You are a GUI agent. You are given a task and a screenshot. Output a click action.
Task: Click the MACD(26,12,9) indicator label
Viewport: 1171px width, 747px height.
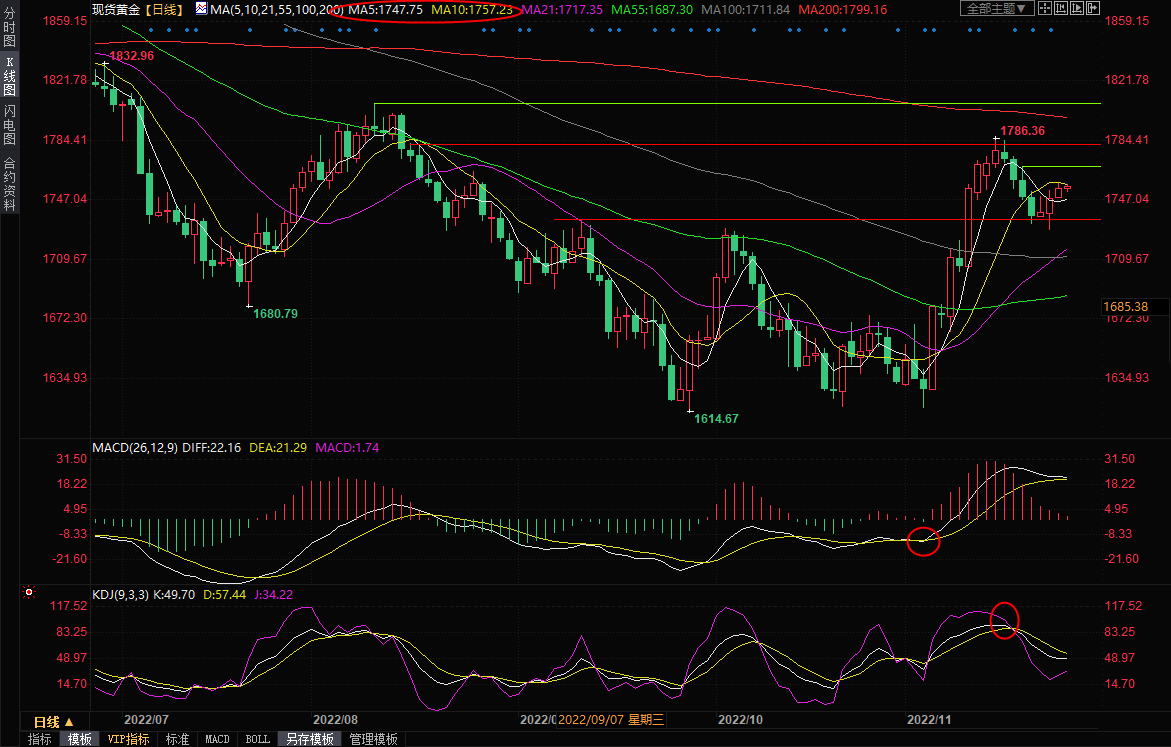click(x=135, y=447)
